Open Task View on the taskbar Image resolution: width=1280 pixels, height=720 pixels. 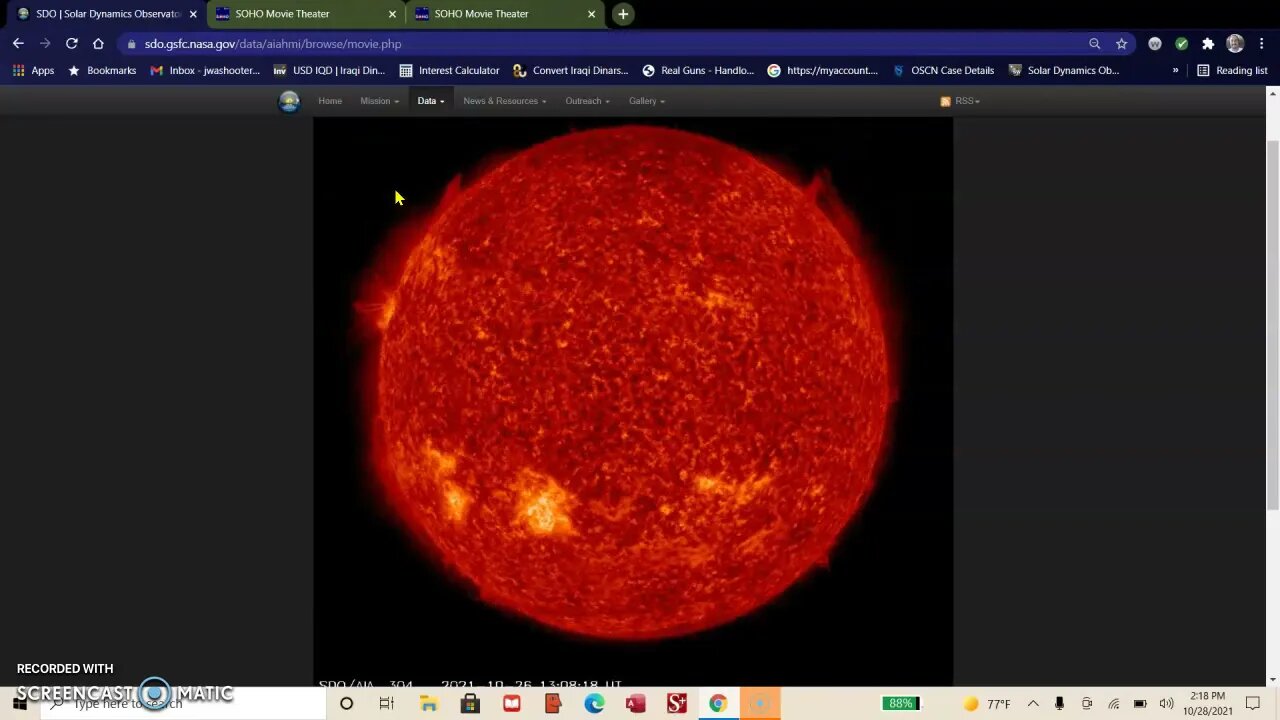387,704
